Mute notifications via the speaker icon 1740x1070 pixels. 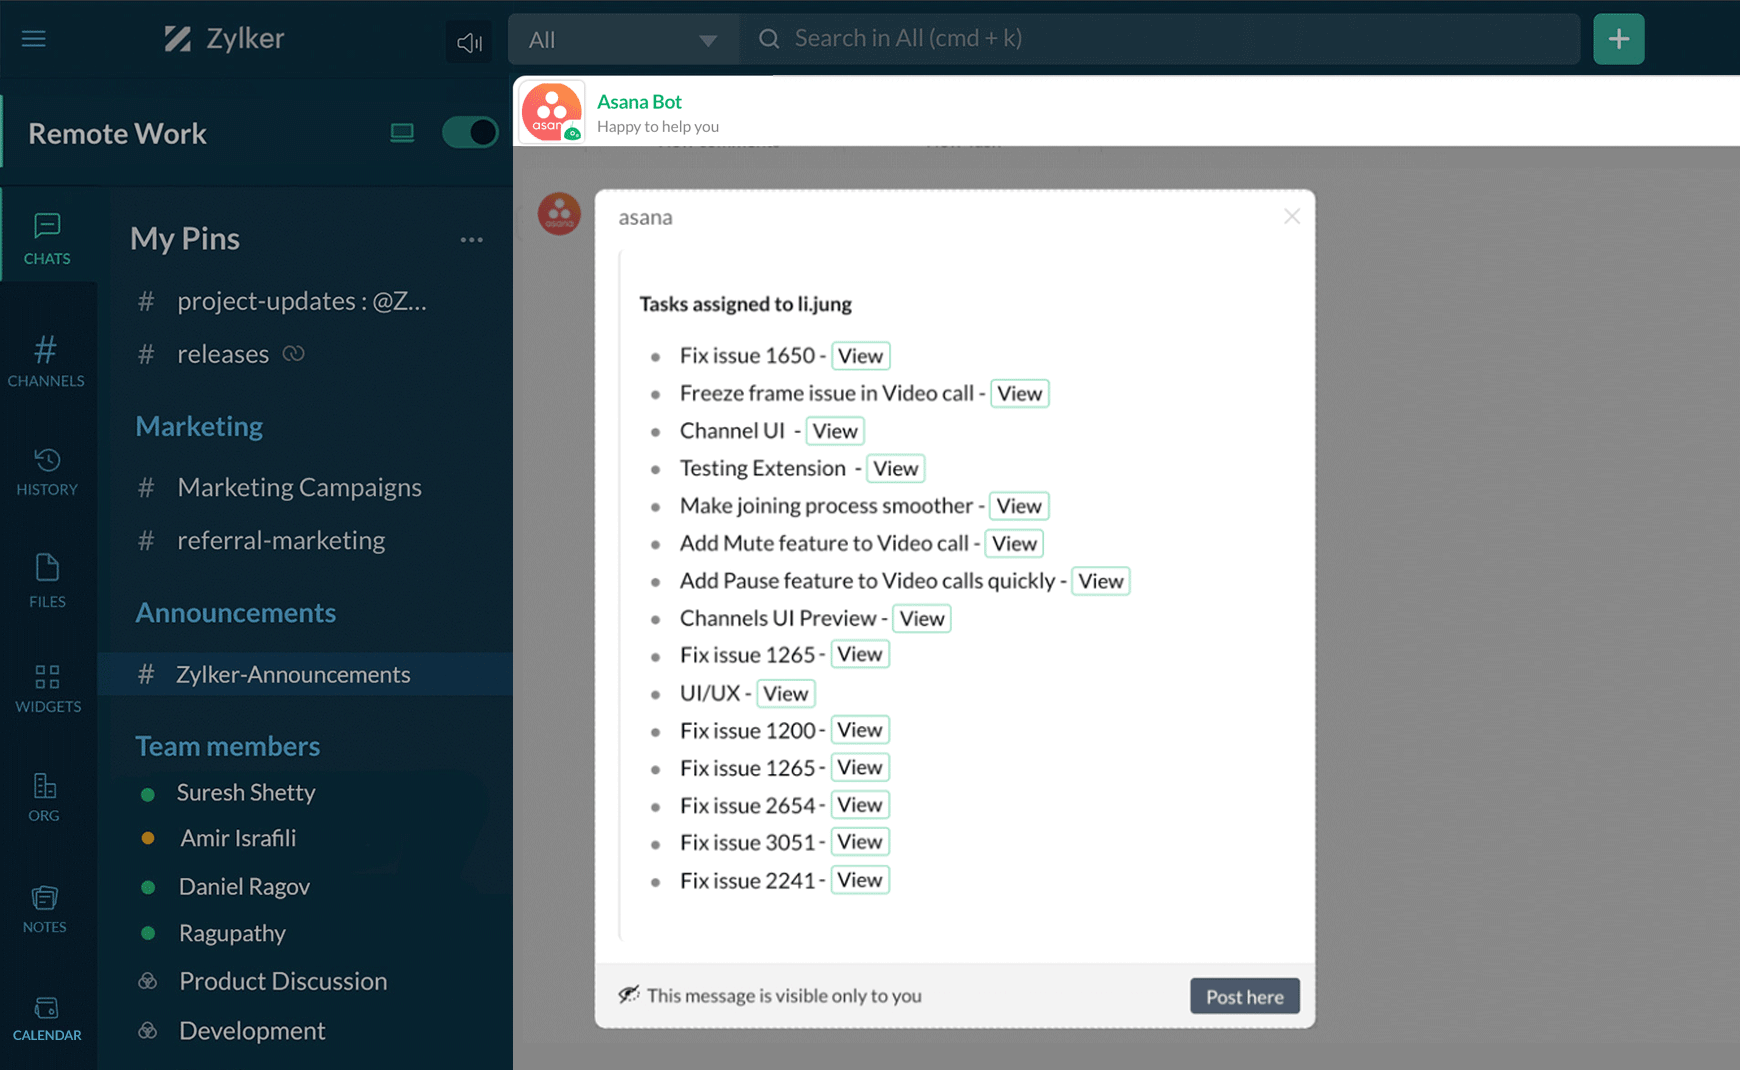click(x=468, y=41)
